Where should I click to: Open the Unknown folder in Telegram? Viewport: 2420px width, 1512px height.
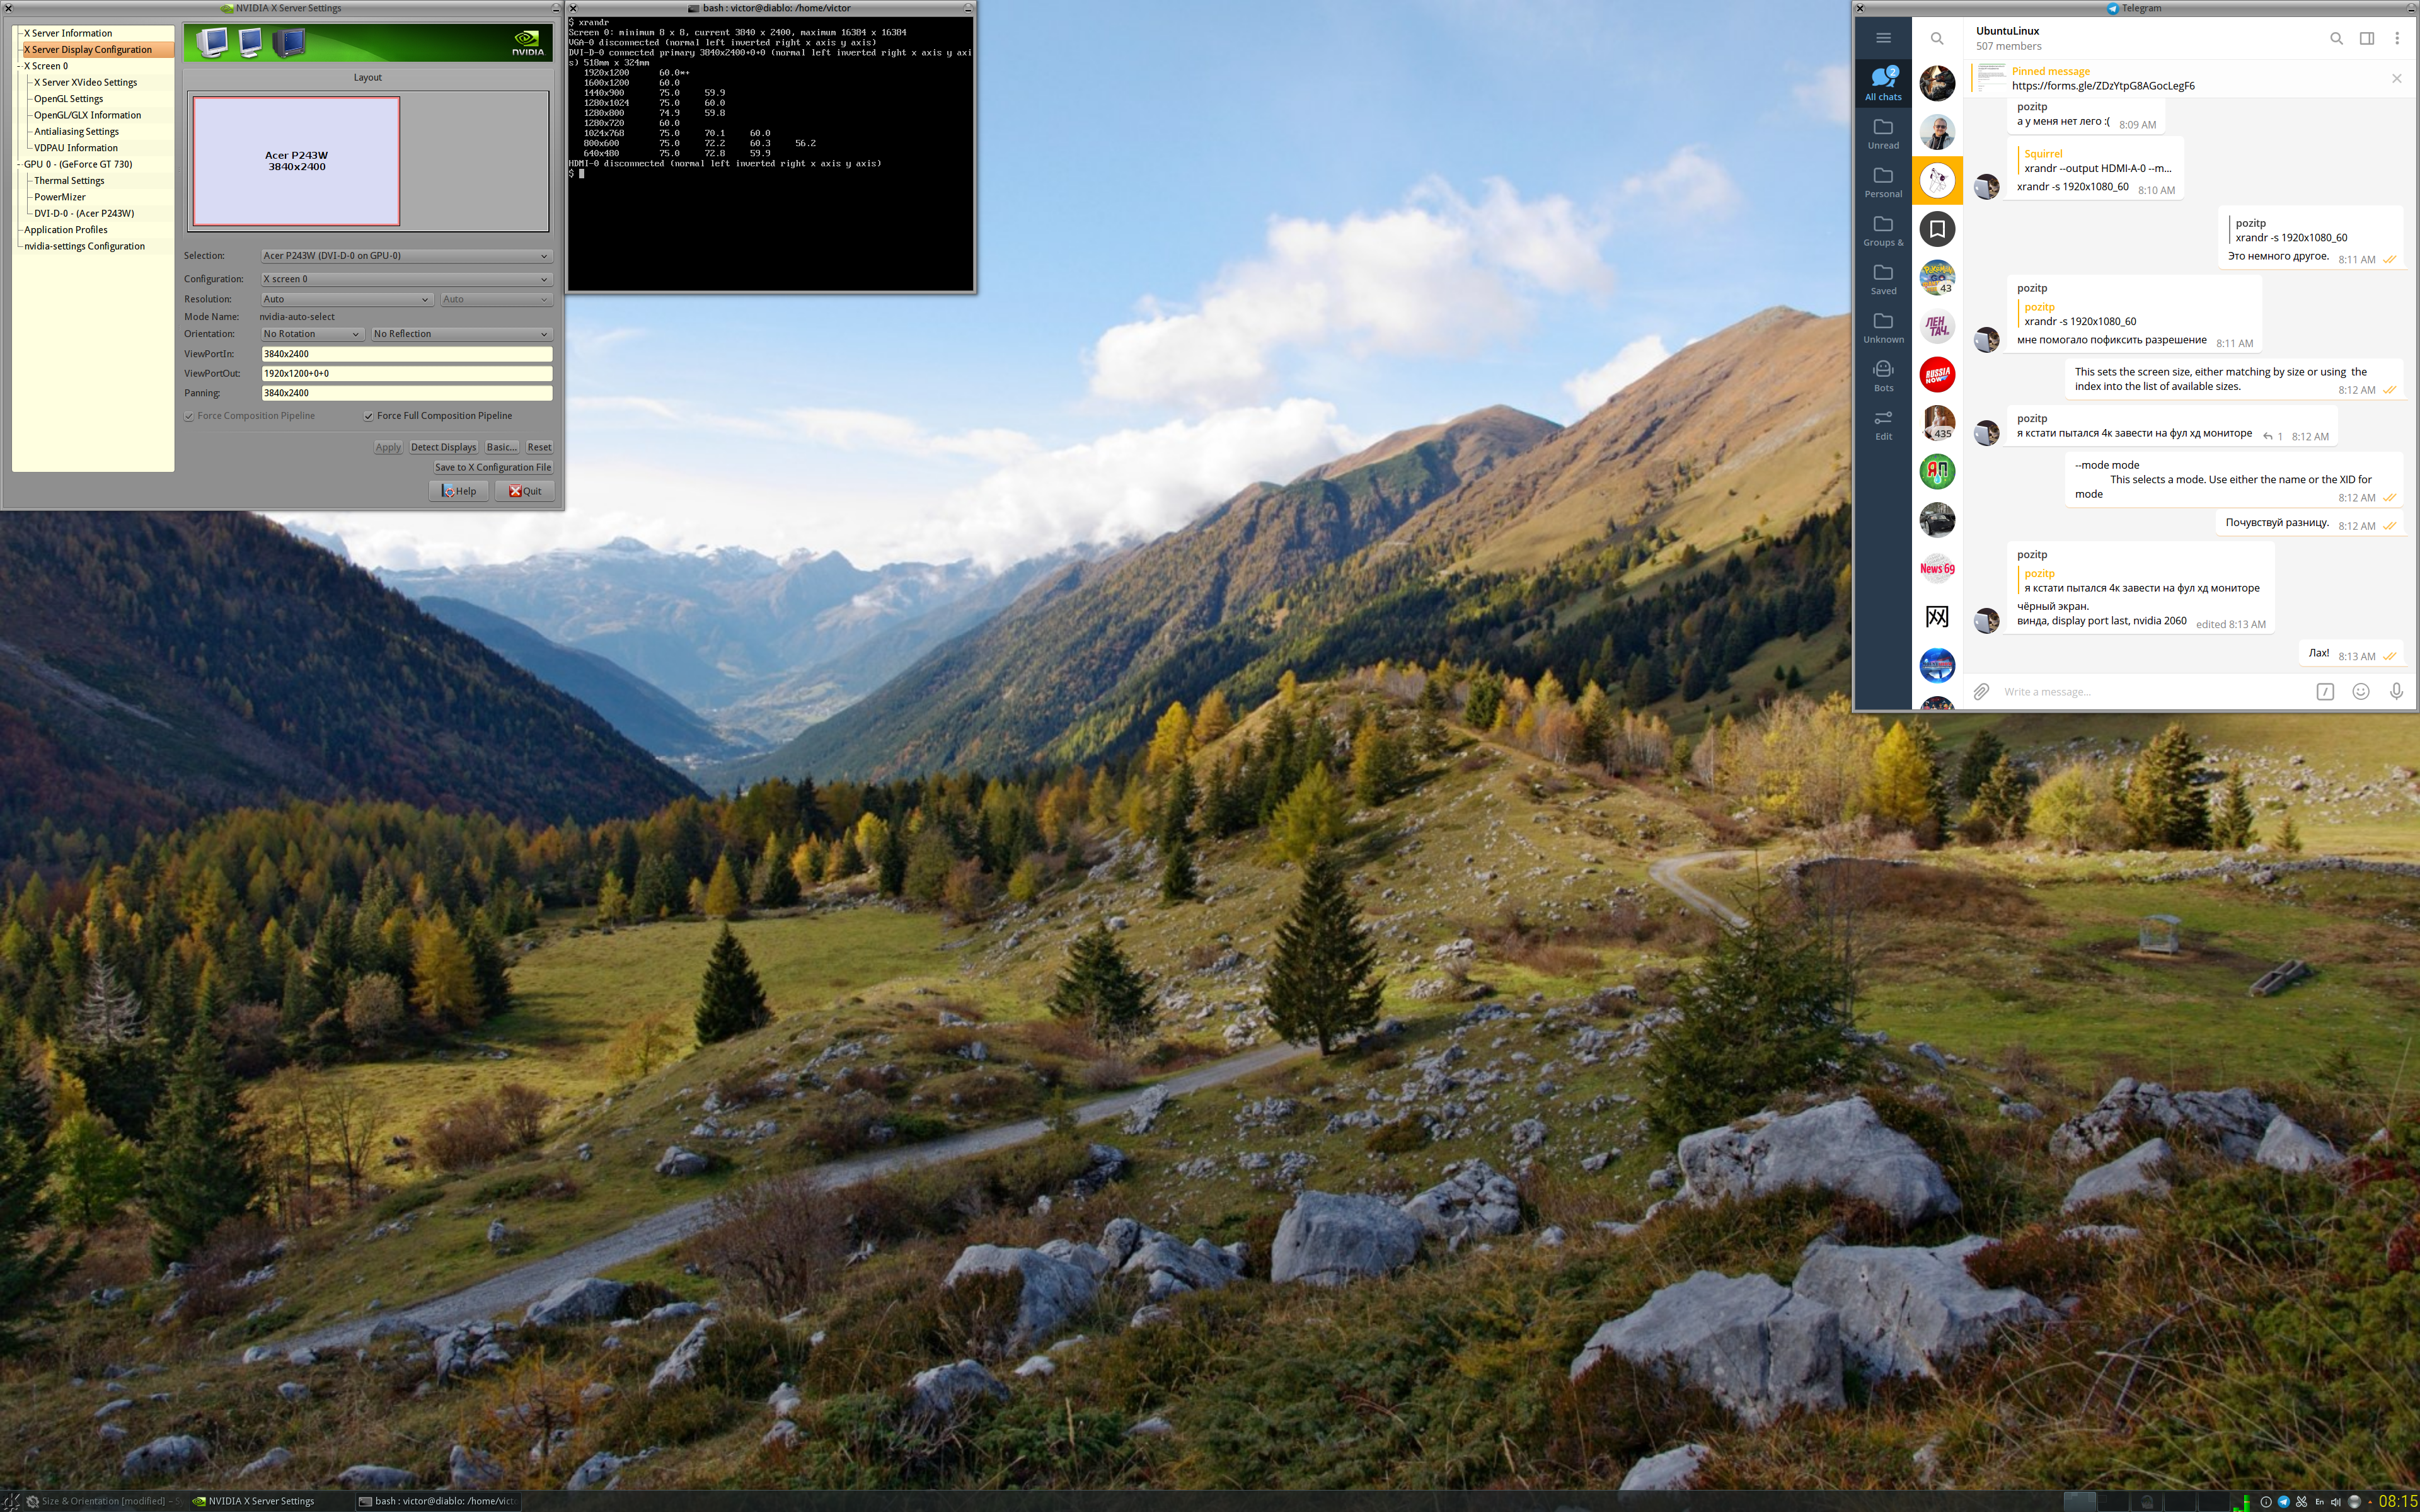[x=1883, y=327]
